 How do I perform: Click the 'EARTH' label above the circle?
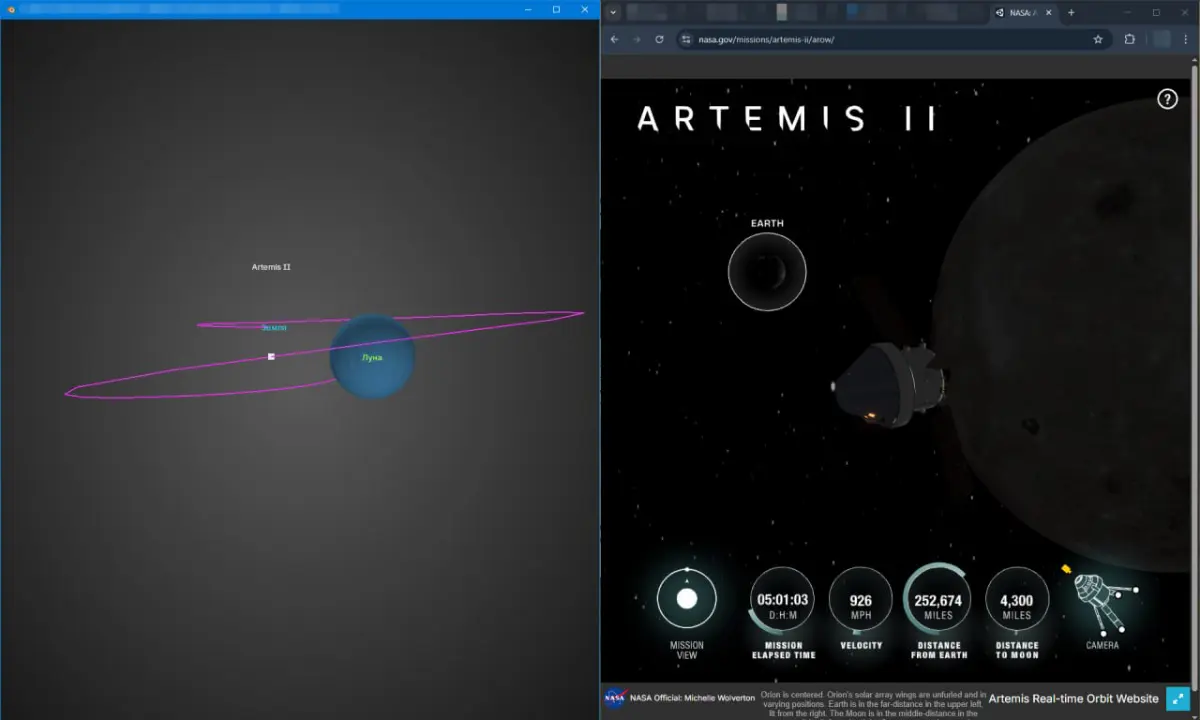click(767, 223)
